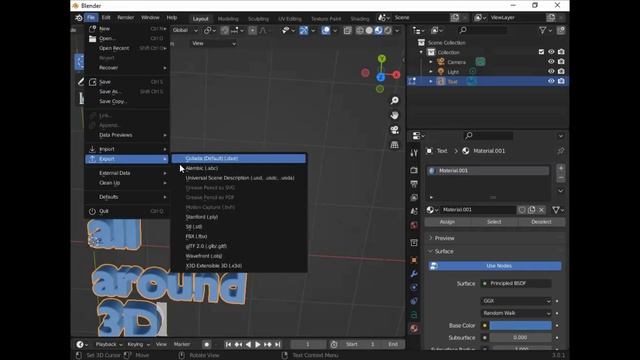Open the Tool properties tab (wrench-screwdriver)

(414, 153)
